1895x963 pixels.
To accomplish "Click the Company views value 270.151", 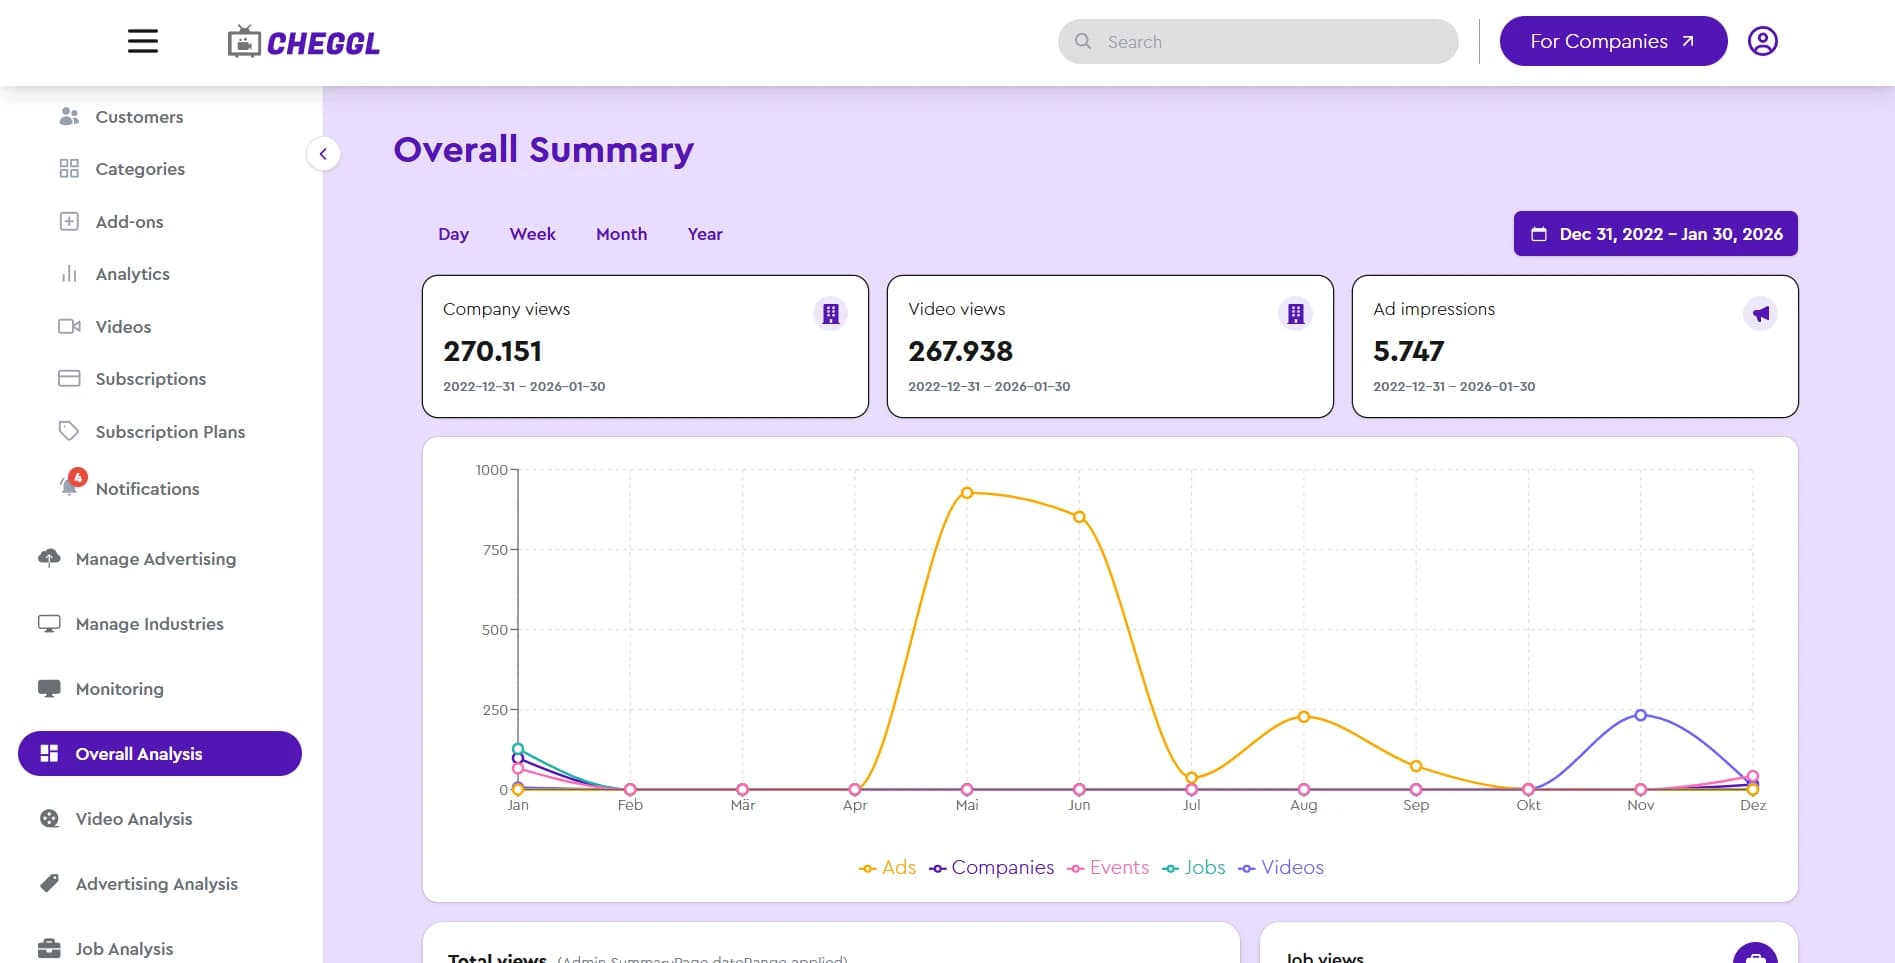I will pyautogui.click(x=492, y=351).
